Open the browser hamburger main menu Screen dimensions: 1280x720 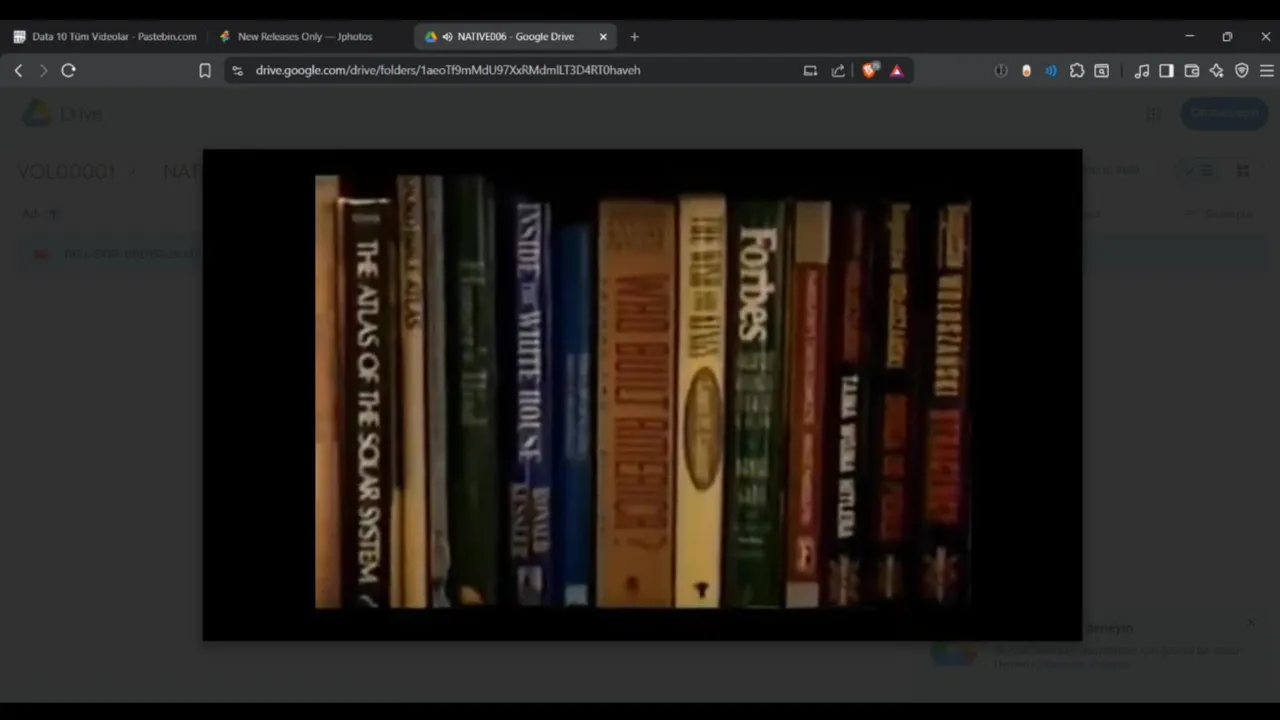pos(1266,70)
